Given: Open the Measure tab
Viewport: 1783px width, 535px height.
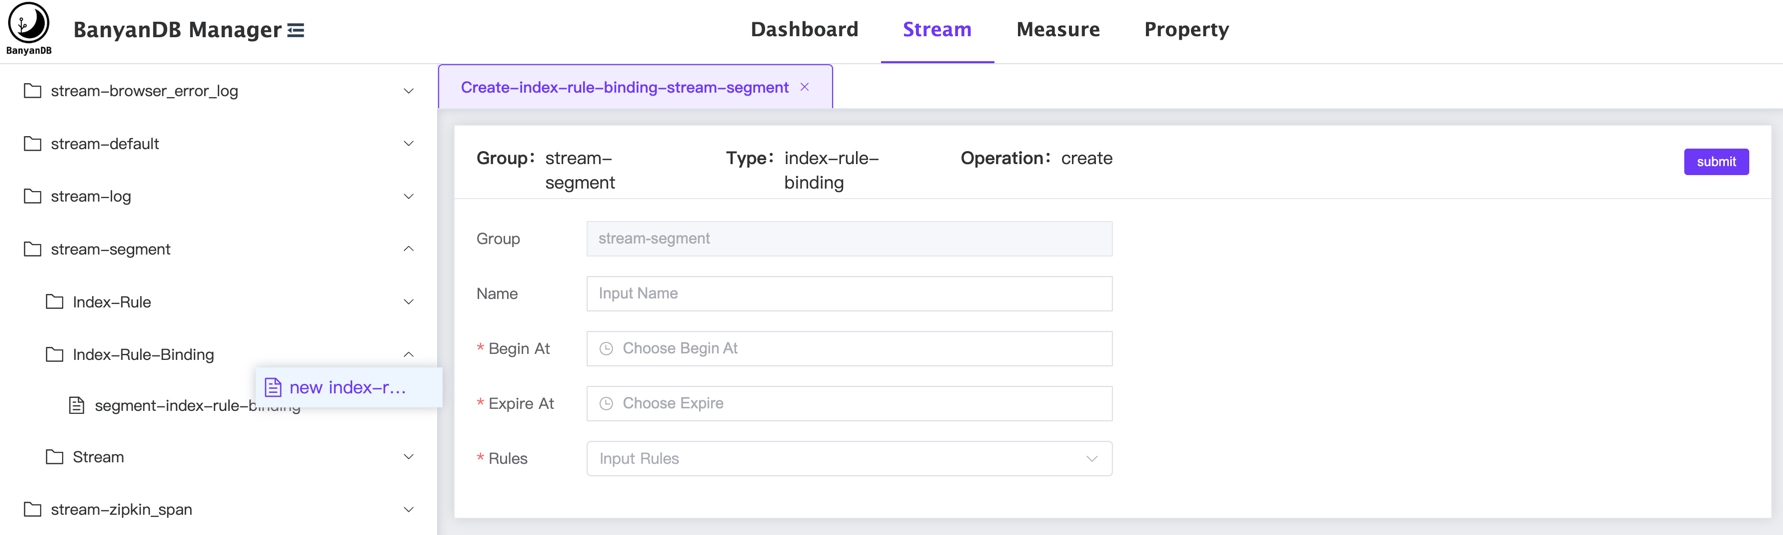Looking at the screenshot, I should point(1057,30).
